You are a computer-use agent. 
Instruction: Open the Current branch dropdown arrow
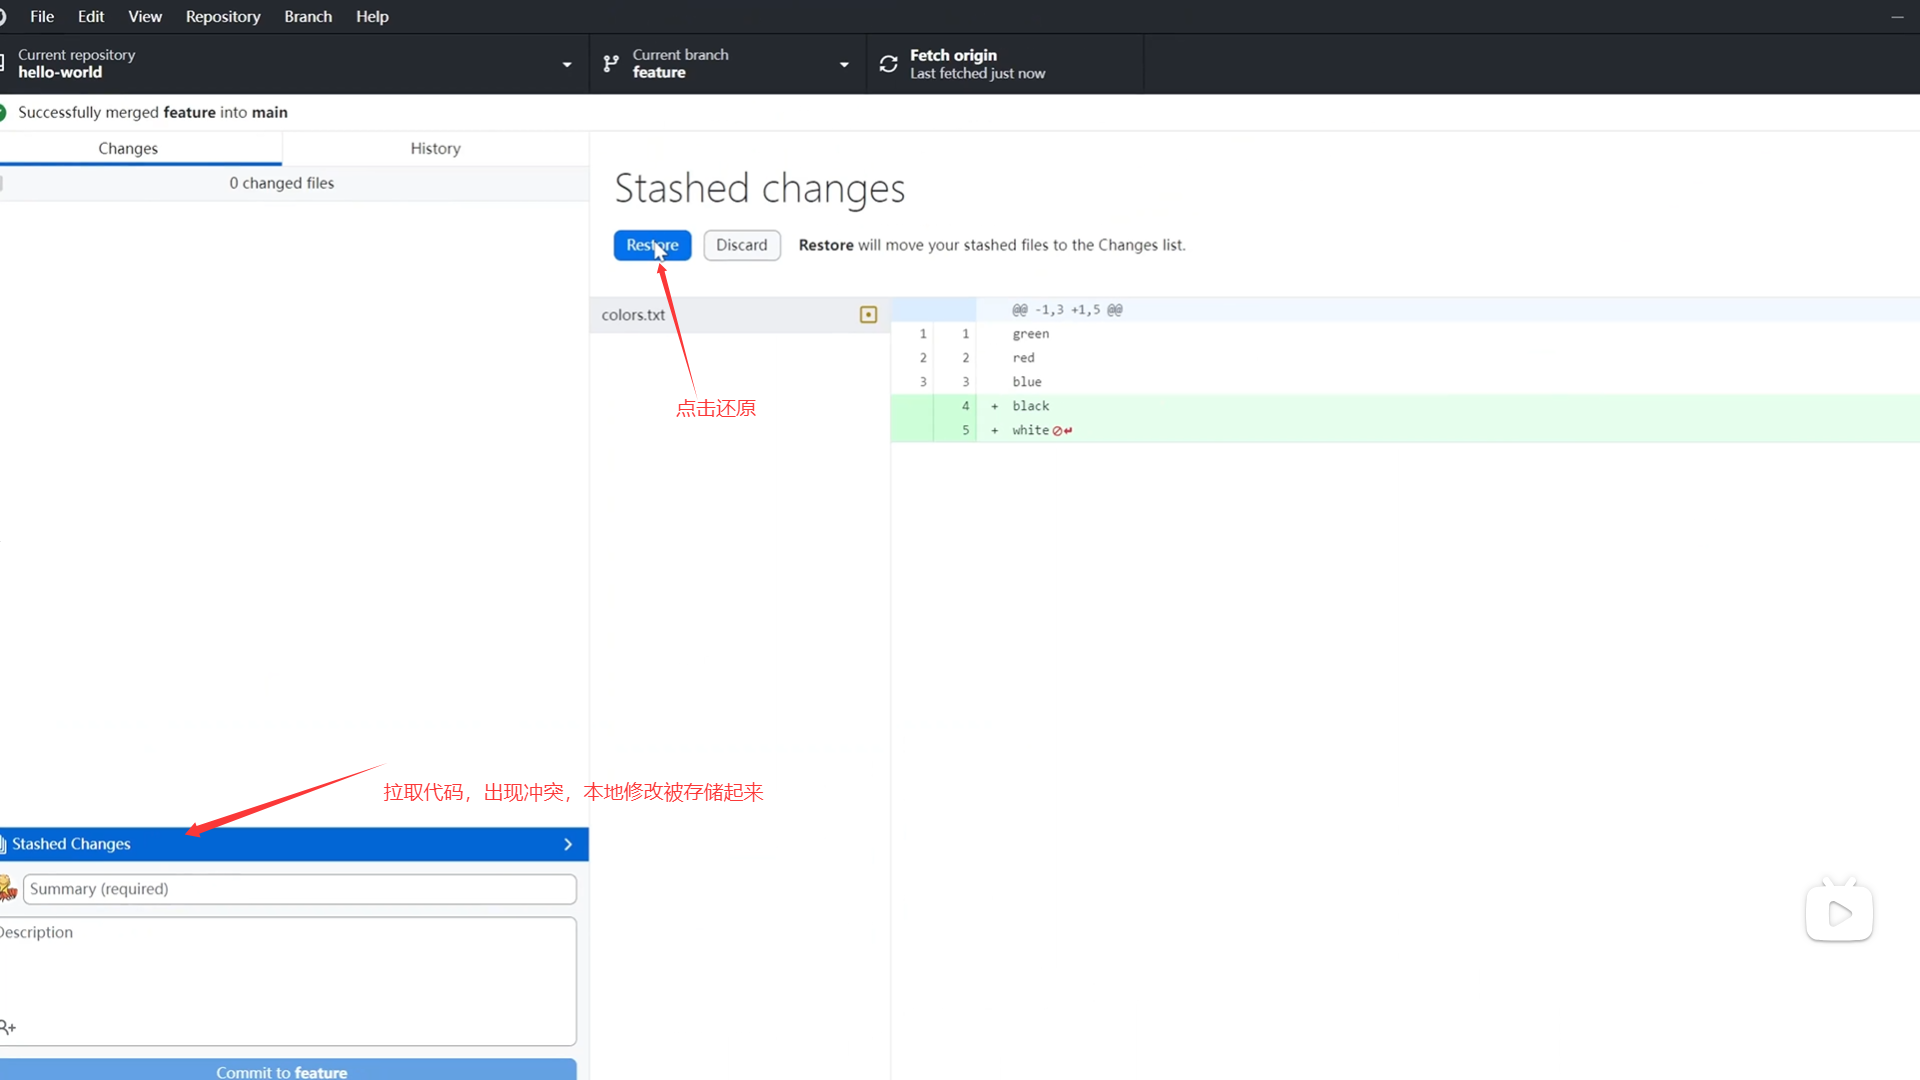pyautogui.click(x=844, y=64)
